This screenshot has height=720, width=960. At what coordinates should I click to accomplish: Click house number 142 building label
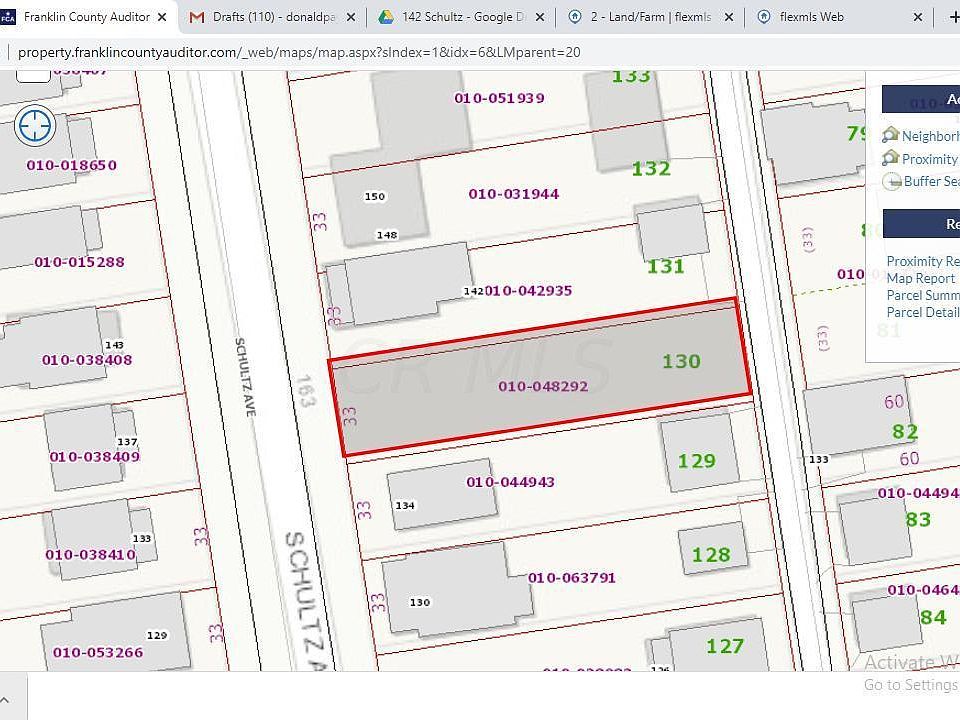pos(473,291)
